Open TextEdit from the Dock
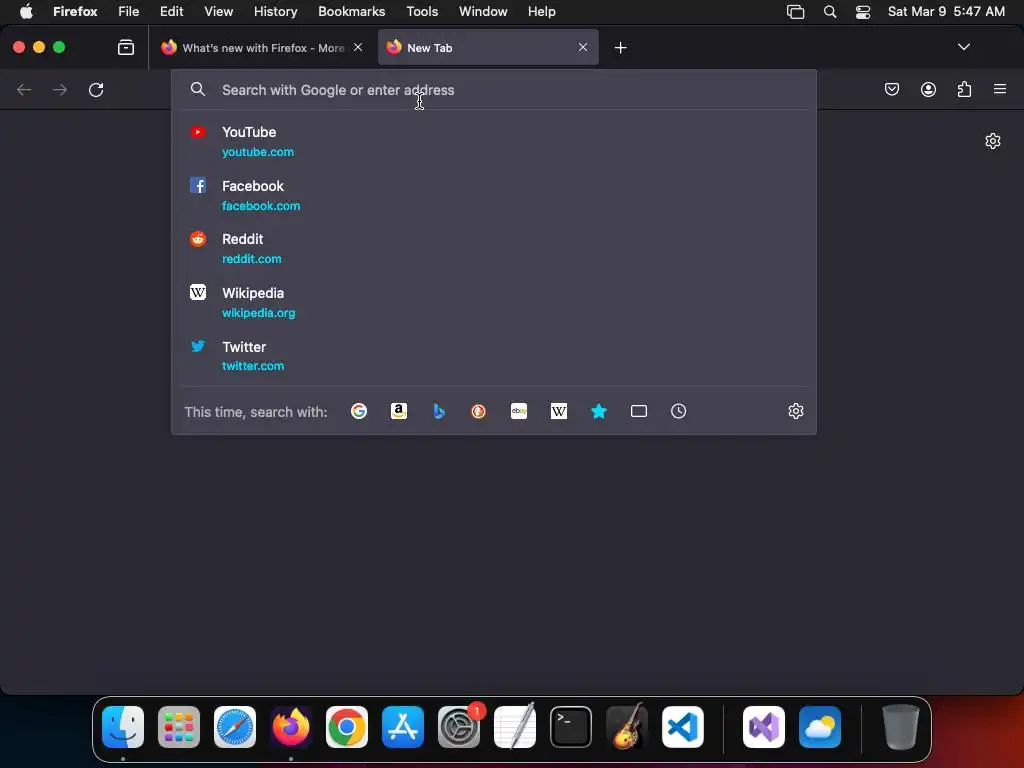This screenshot has width=1024, height=768. 515,727
